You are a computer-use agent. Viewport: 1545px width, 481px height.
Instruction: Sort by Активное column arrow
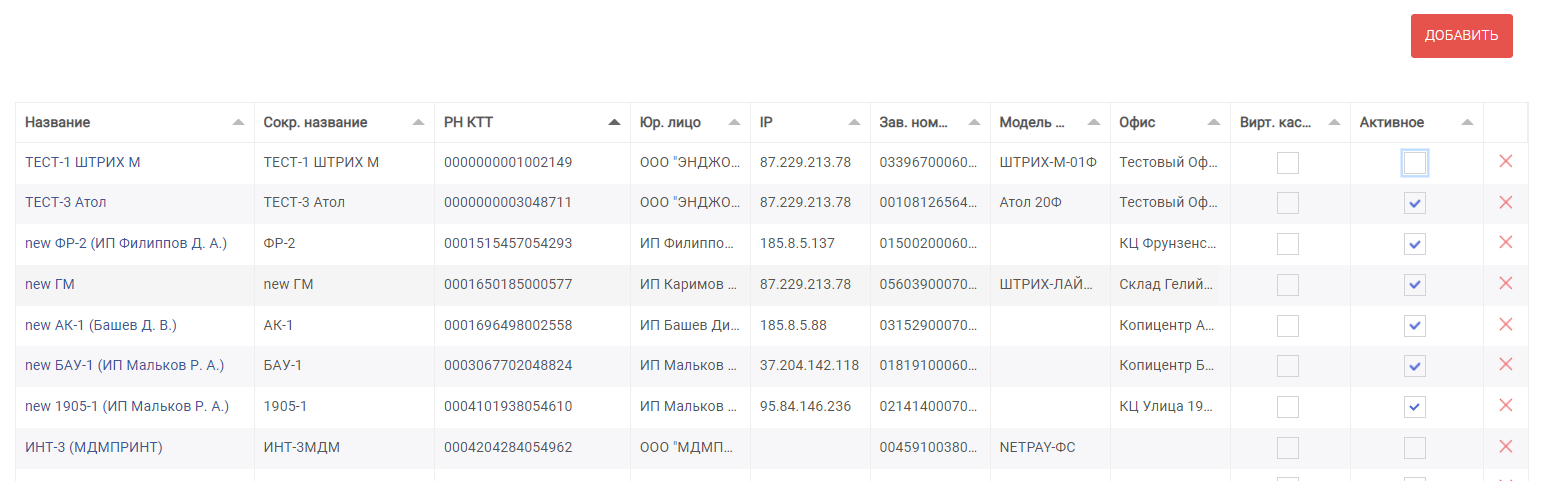click(x=1467, y=122)
